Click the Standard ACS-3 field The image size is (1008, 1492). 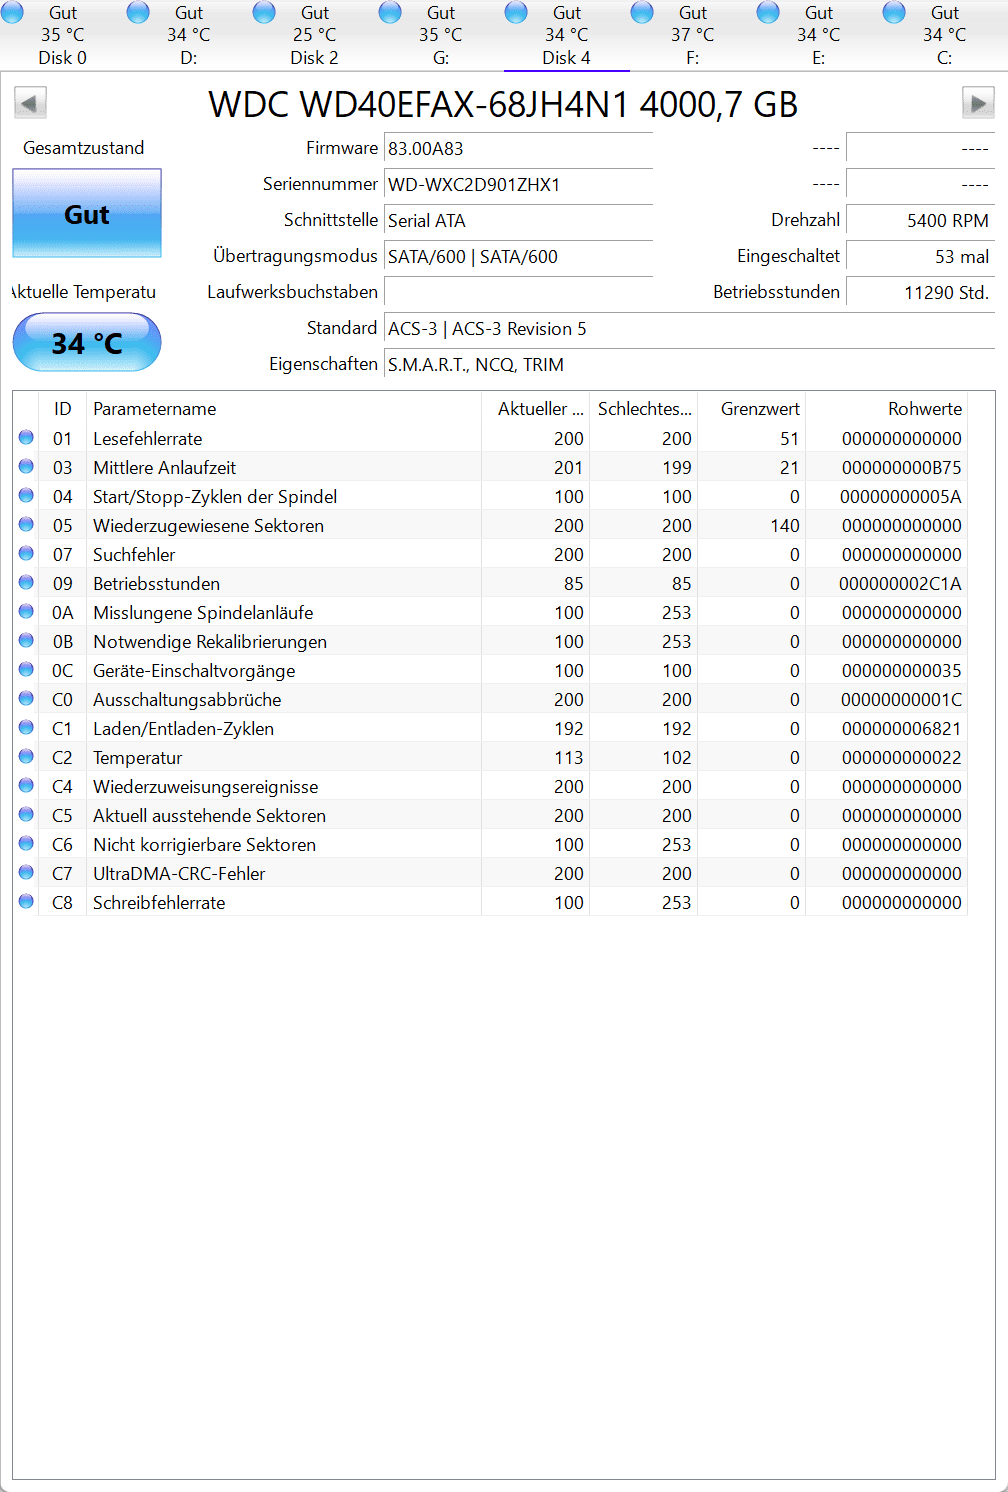click(689, 328)
